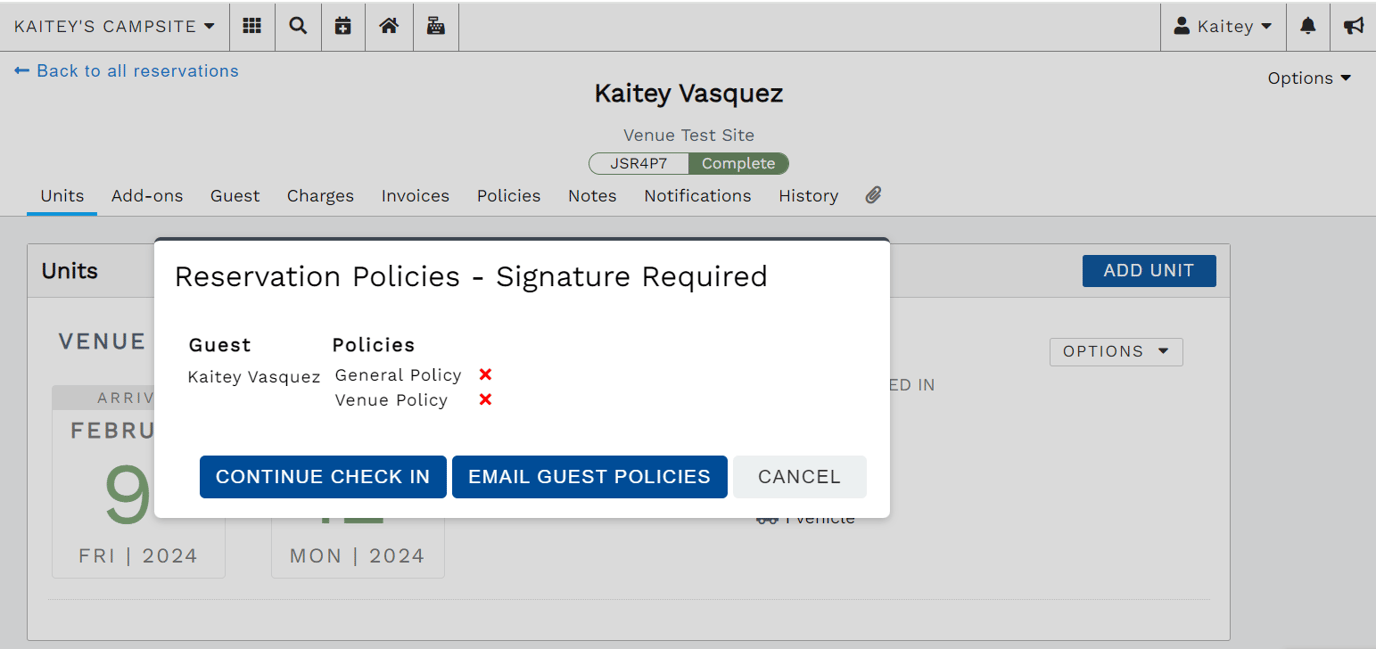Screen dimensions: 1376x649
Task: Open the top-right Options dropdown
Action: coord(1309,77)
